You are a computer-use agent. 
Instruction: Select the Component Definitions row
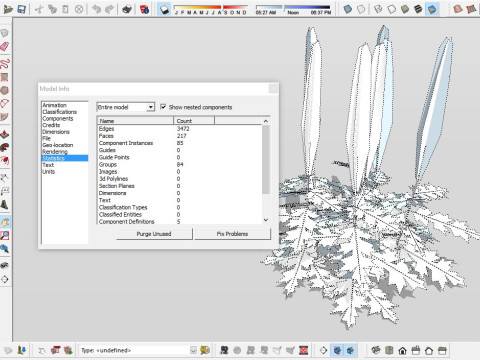pyautogui.click(x=179, y=221)
